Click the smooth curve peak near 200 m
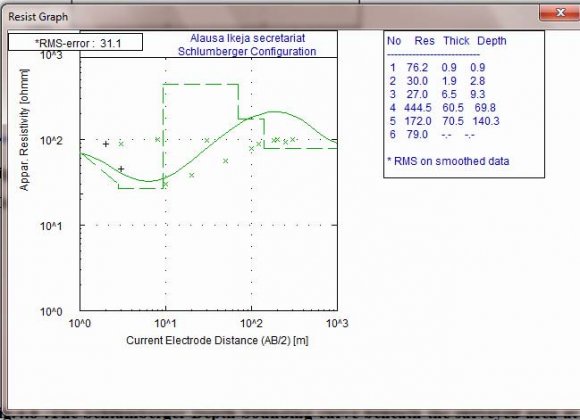This screenshot has height=420, width=580. coord(275,112)
